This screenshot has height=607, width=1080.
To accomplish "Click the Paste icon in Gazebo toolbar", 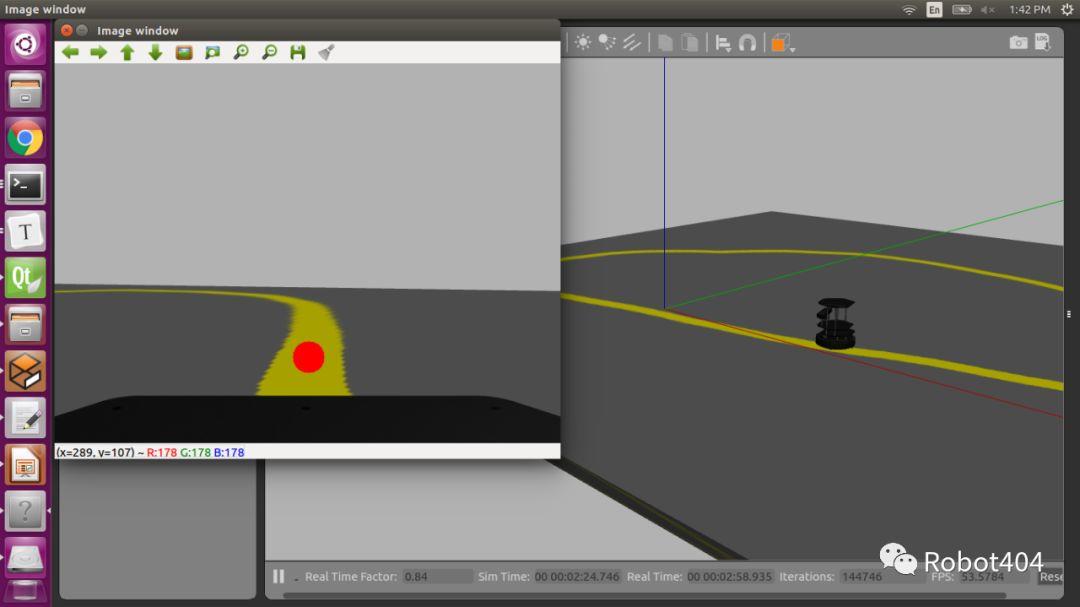I will (689, 43).
